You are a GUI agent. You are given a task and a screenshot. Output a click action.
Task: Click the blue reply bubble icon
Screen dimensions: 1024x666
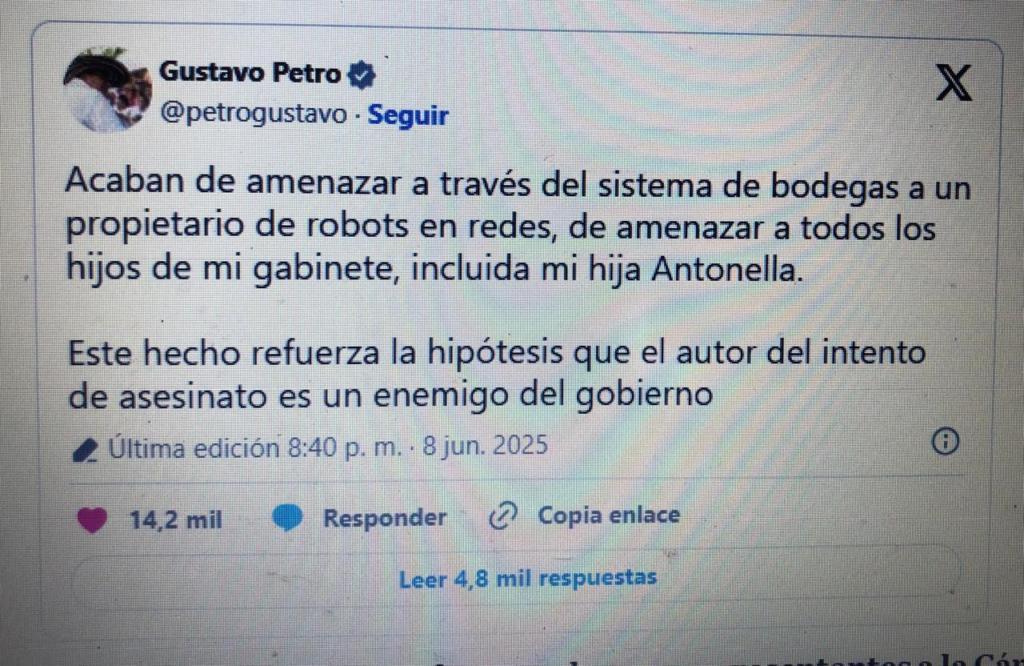(287, 518)
